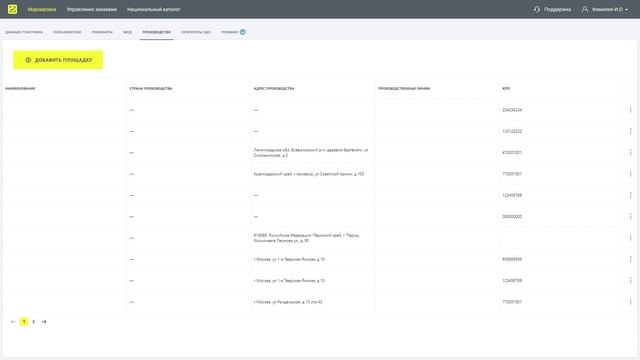Image resolution: width=640 pixels, height=360 pixels.
Task: Click the Добавить площадку button
Action: pyautogui.click(x=58, y=60)
